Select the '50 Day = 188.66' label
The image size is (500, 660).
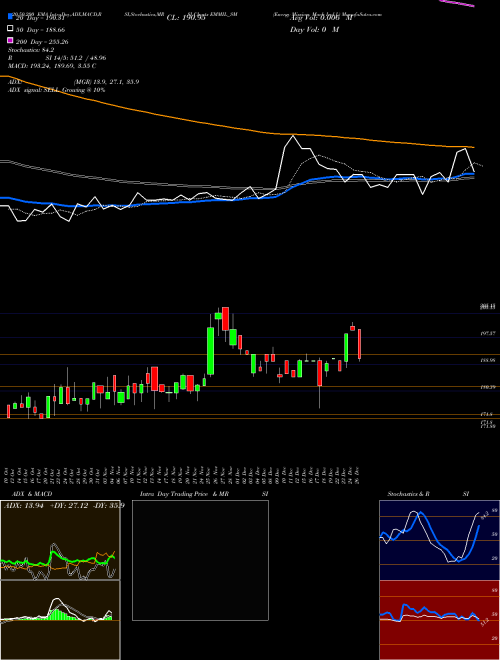coord(40,30)
